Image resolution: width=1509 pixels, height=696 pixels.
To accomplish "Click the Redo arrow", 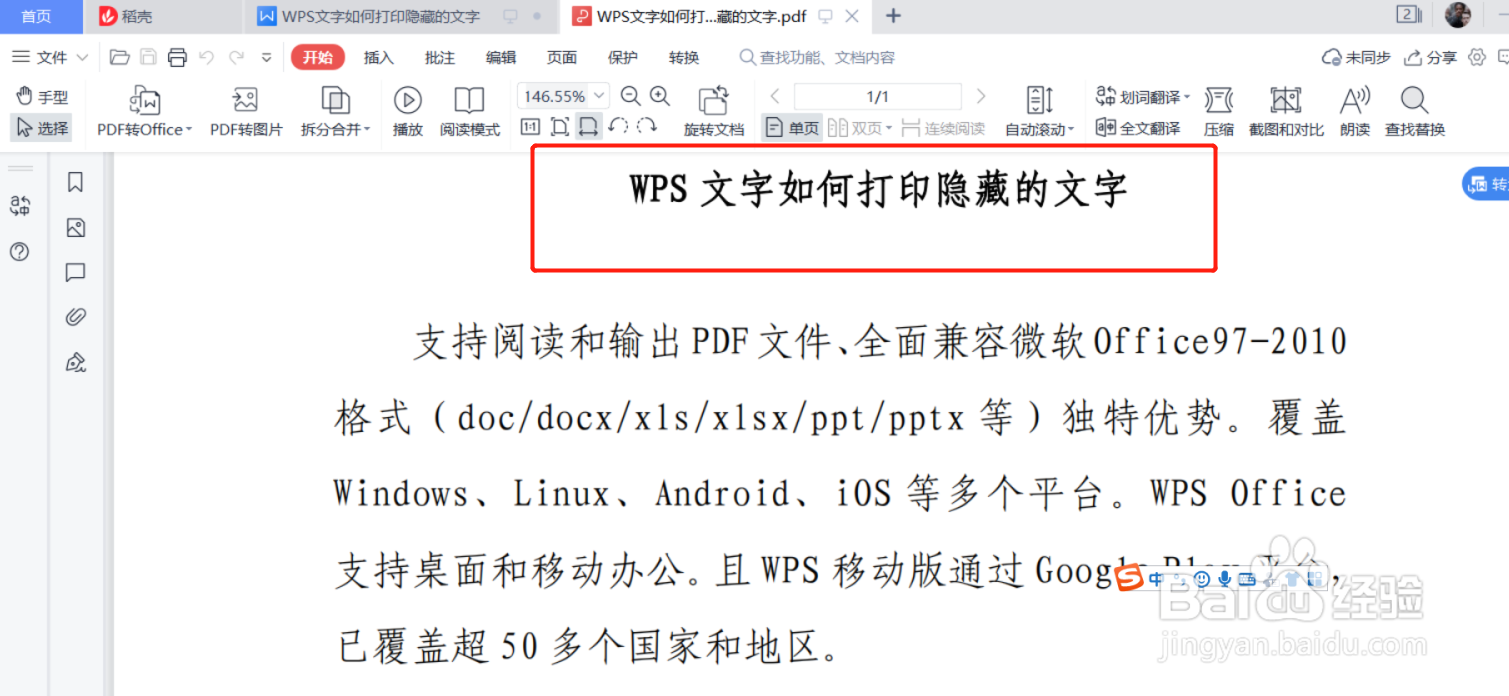I will click(x=236, y=57).
